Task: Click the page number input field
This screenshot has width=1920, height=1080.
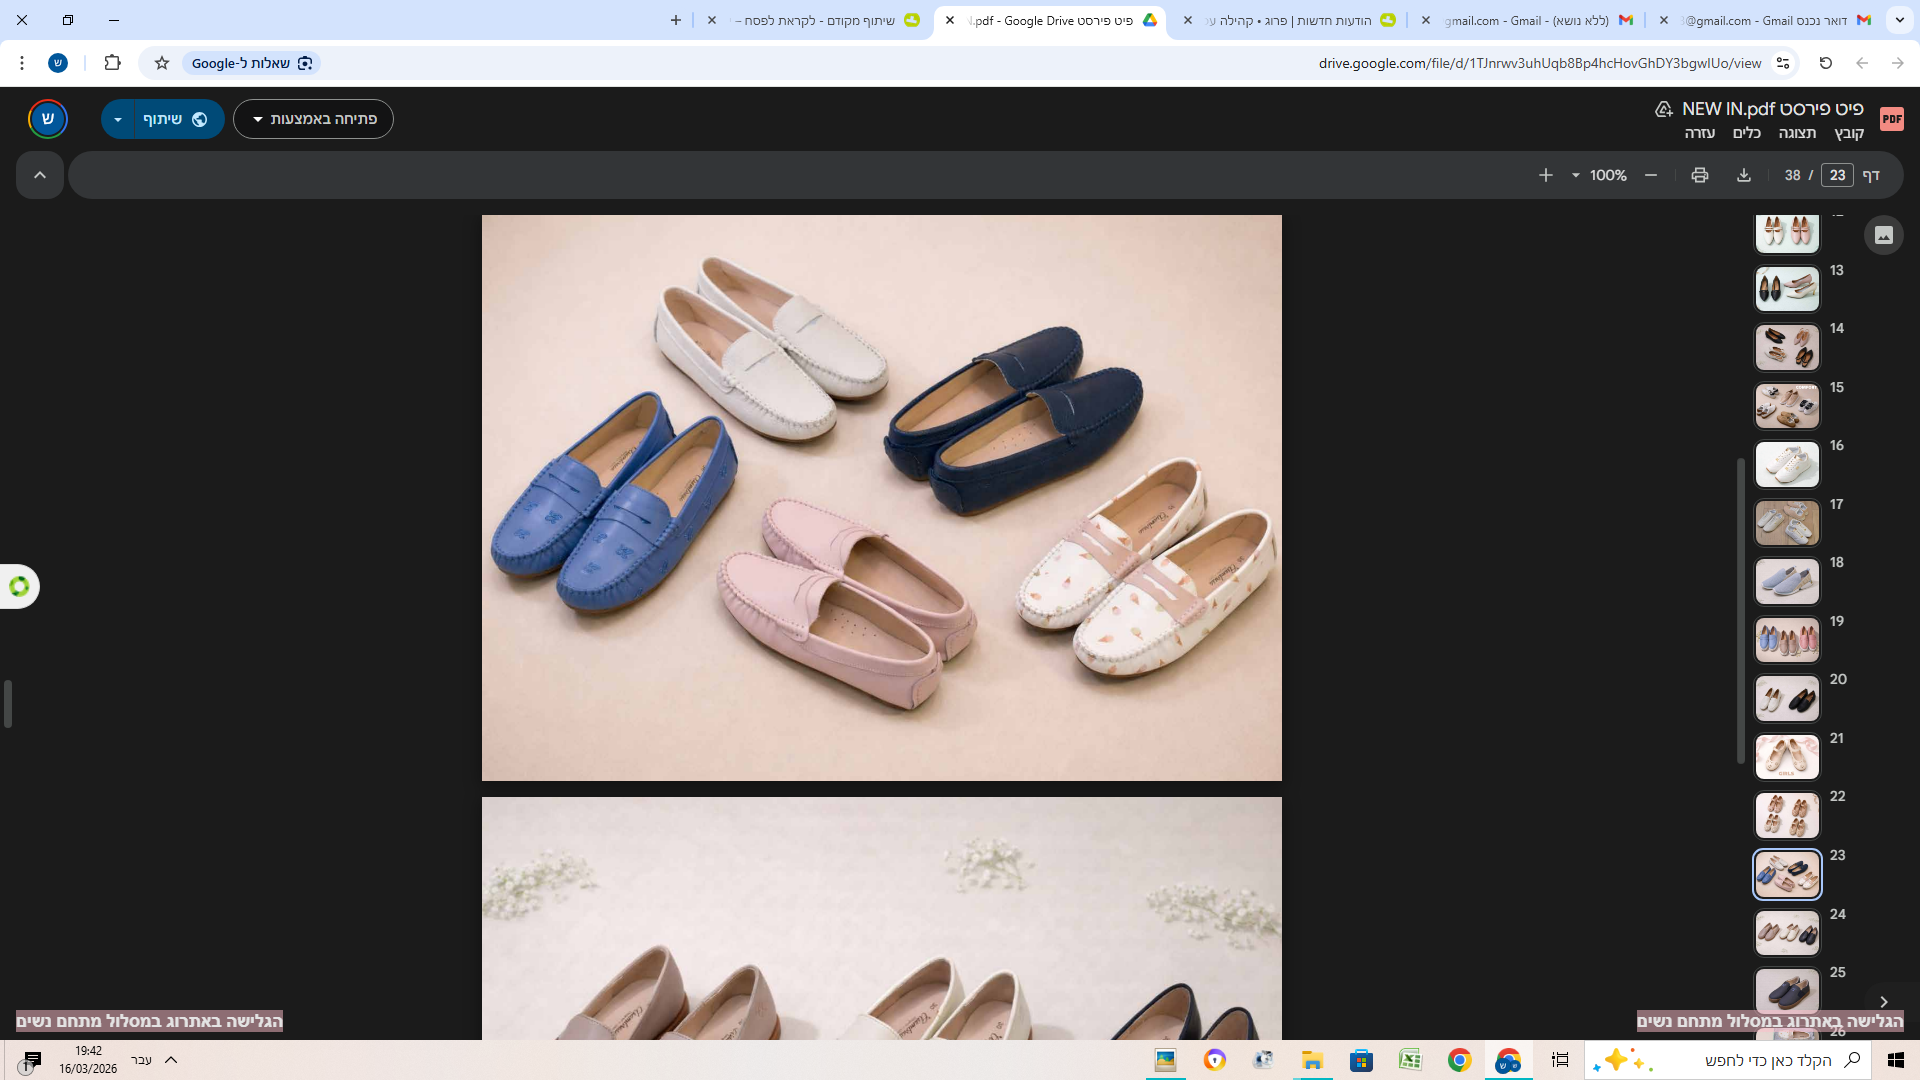Action: 1837,175
